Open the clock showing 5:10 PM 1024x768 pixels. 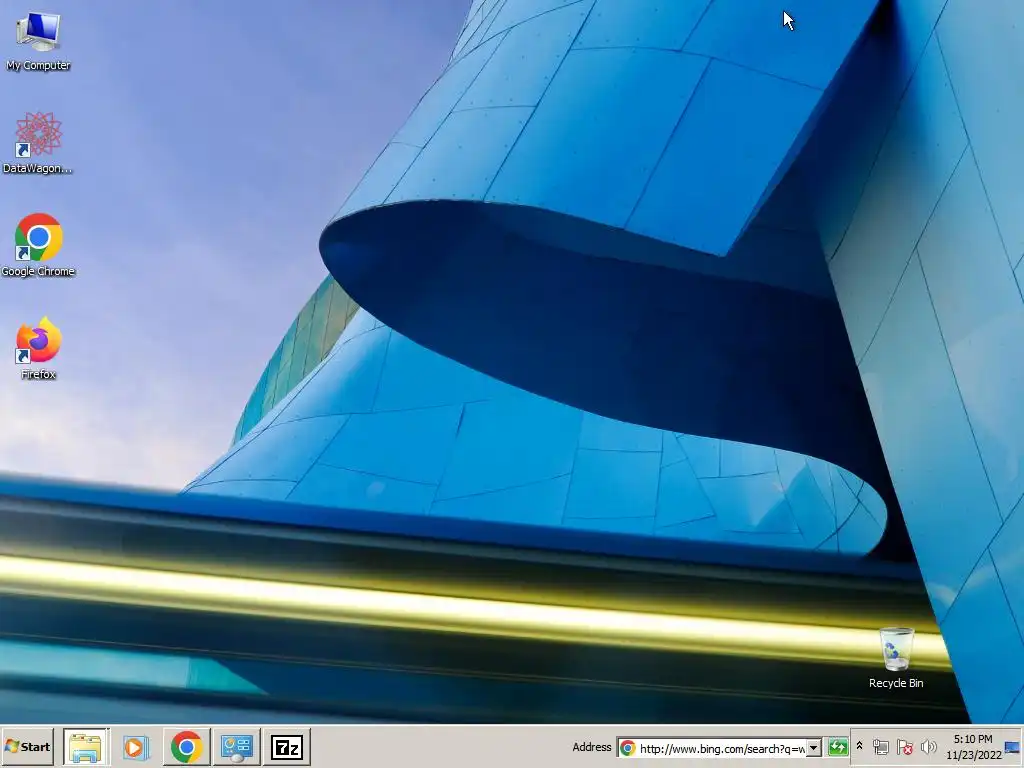coord(973,747)
